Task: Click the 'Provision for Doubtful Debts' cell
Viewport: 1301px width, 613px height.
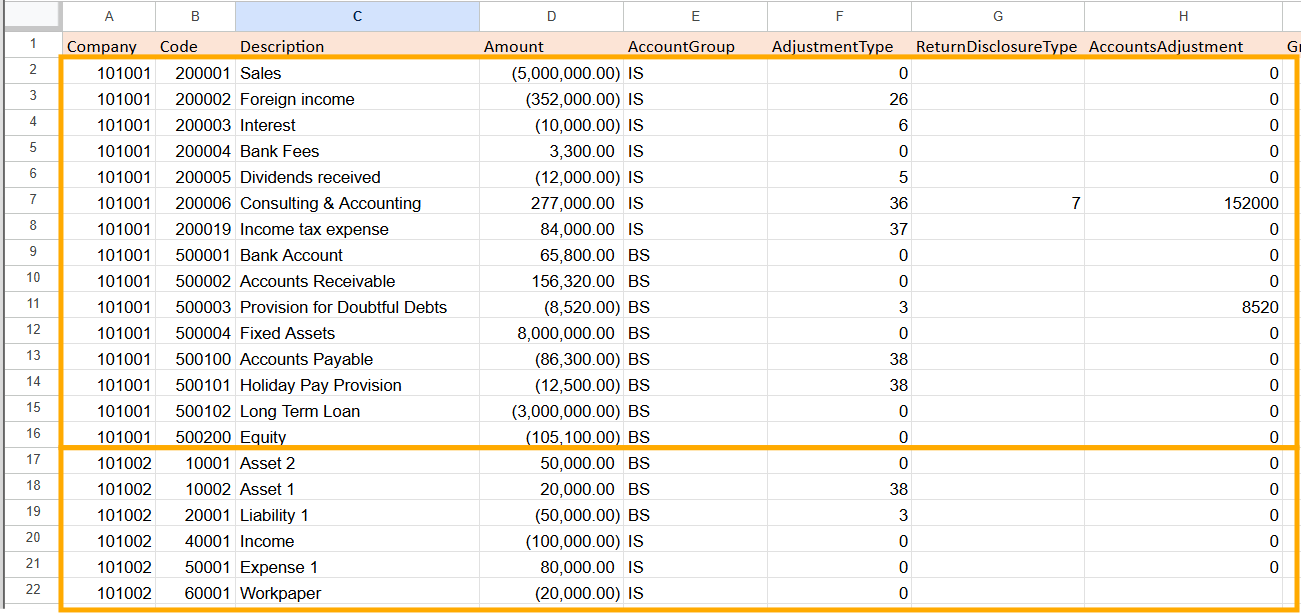Action: 358,307
